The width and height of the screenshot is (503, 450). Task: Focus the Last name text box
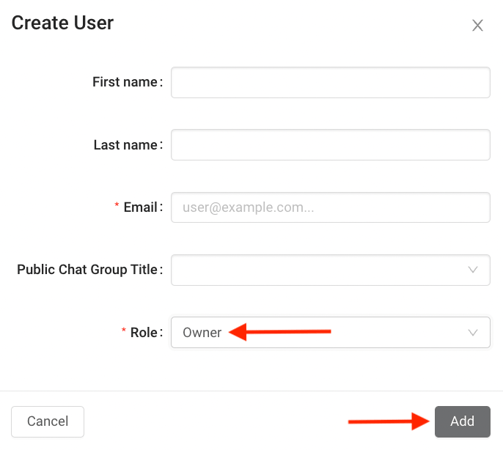(x=330, y=145)
